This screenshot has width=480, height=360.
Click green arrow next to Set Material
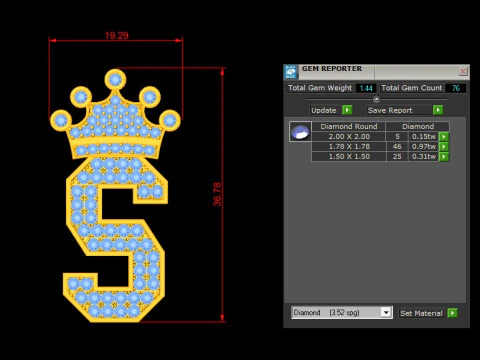[x=452, y=313]
